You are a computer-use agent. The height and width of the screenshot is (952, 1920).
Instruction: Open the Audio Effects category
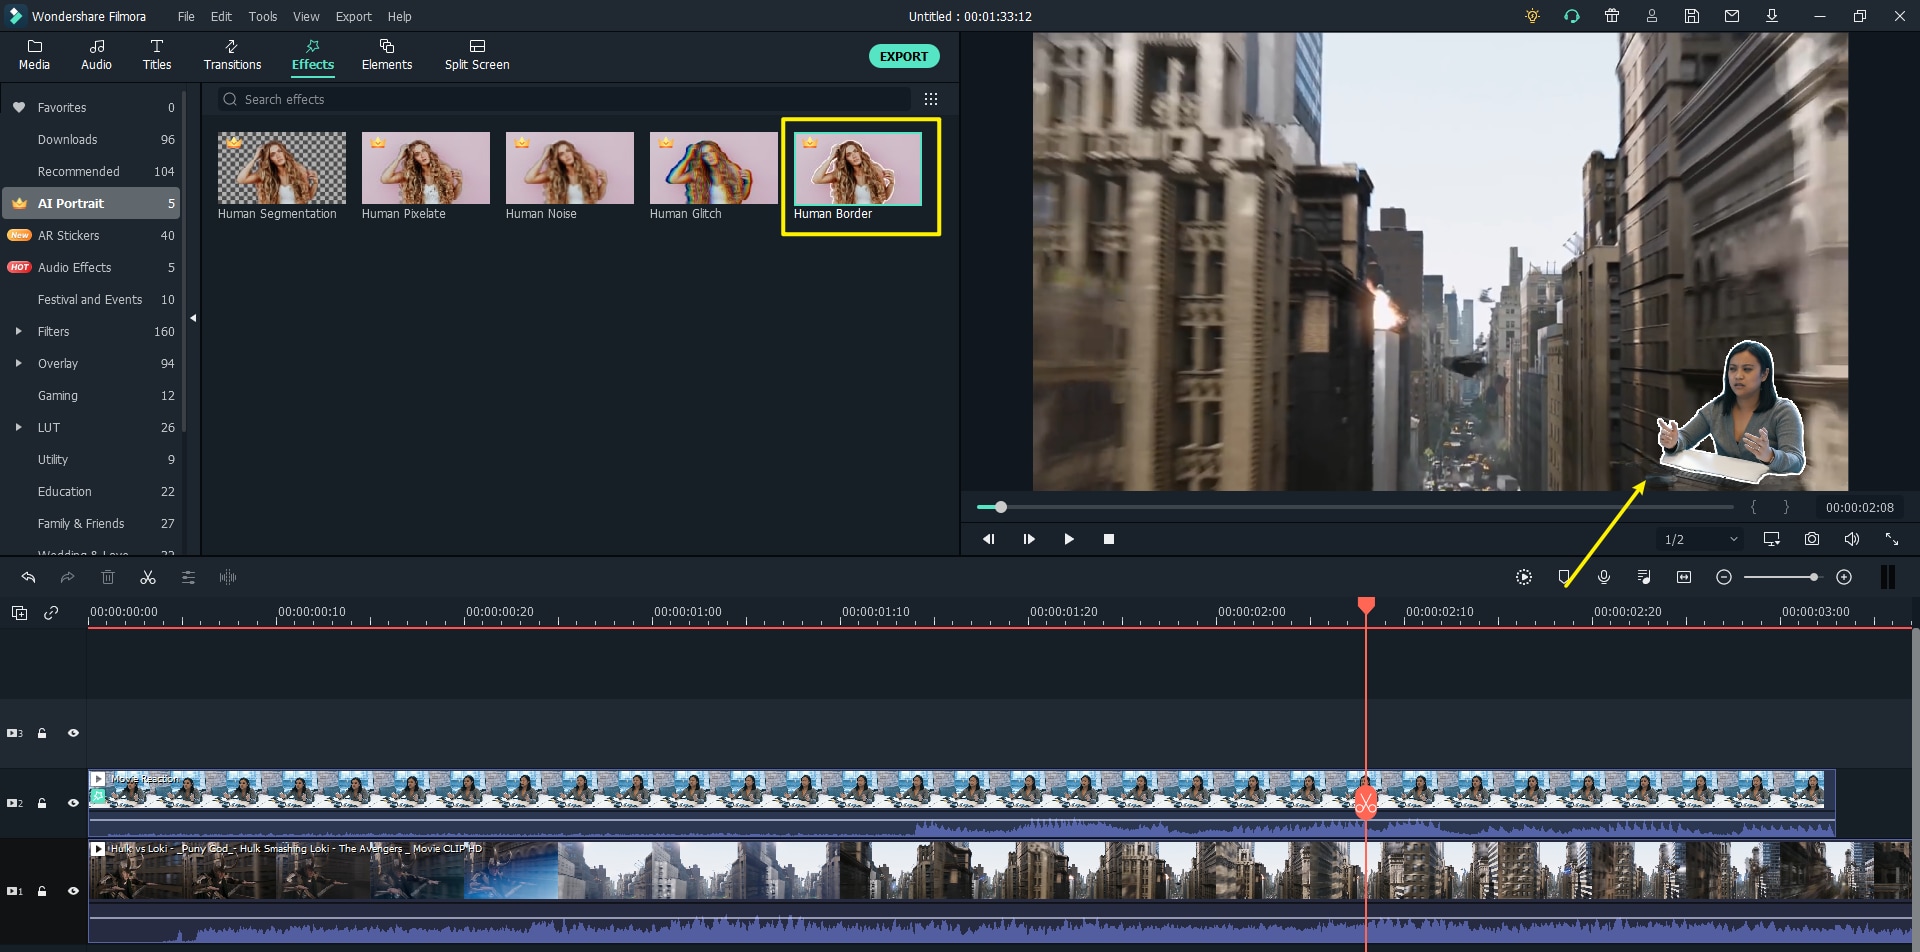point(91,267)
